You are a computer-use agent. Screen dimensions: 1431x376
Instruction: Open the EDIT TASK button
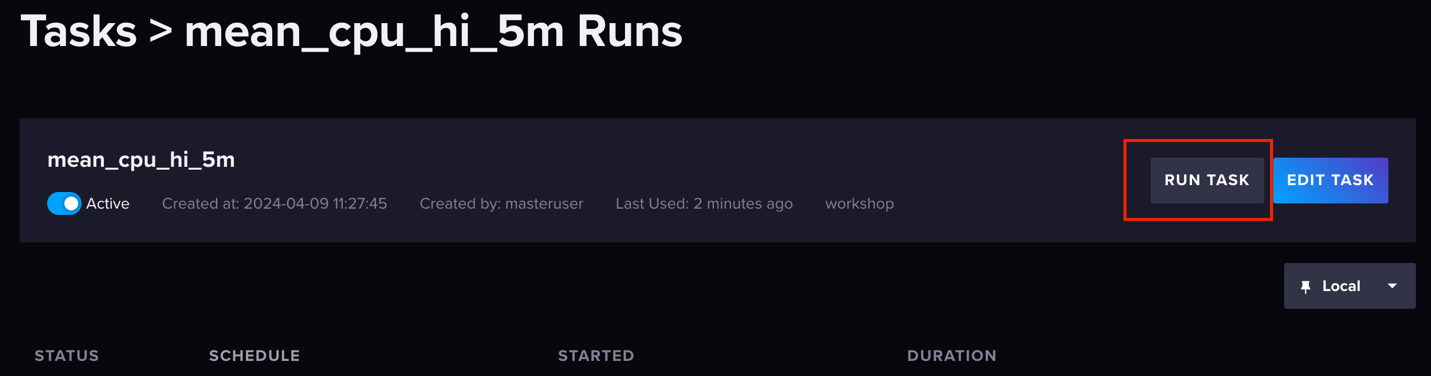(1330, 180)
